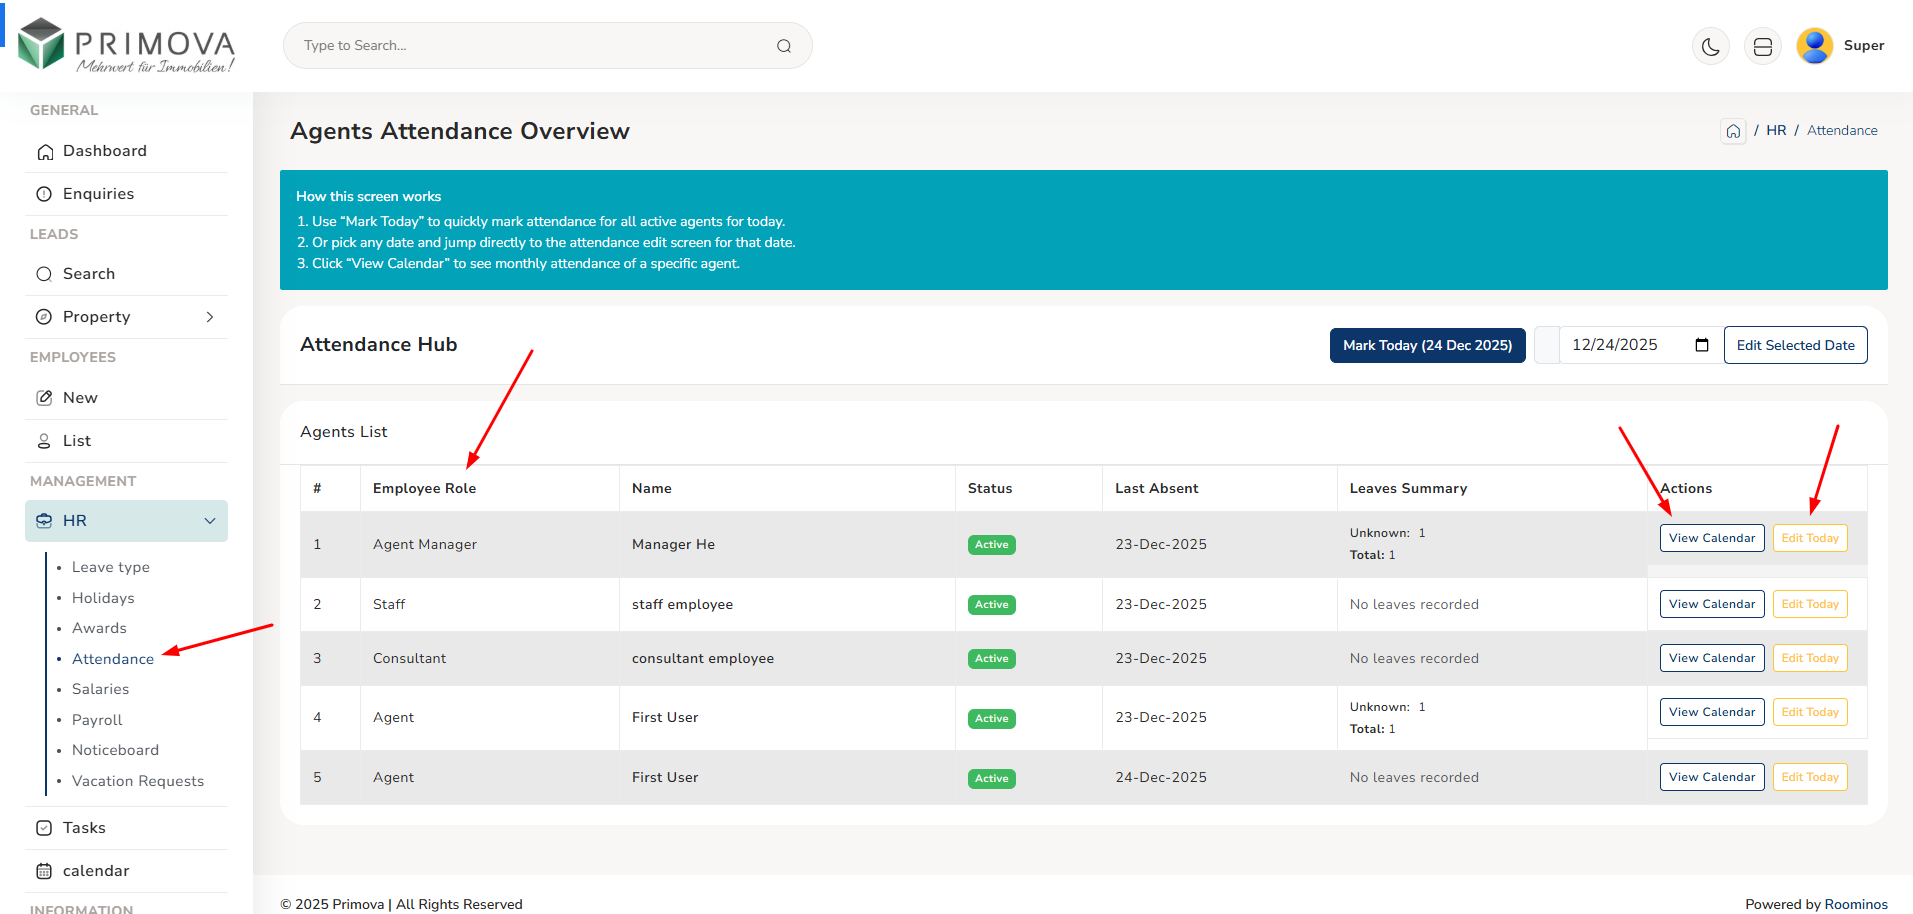The image size is (1913, 914).
Task: Open Enquiries in the sidebar
Action: [x=98, y=194]
